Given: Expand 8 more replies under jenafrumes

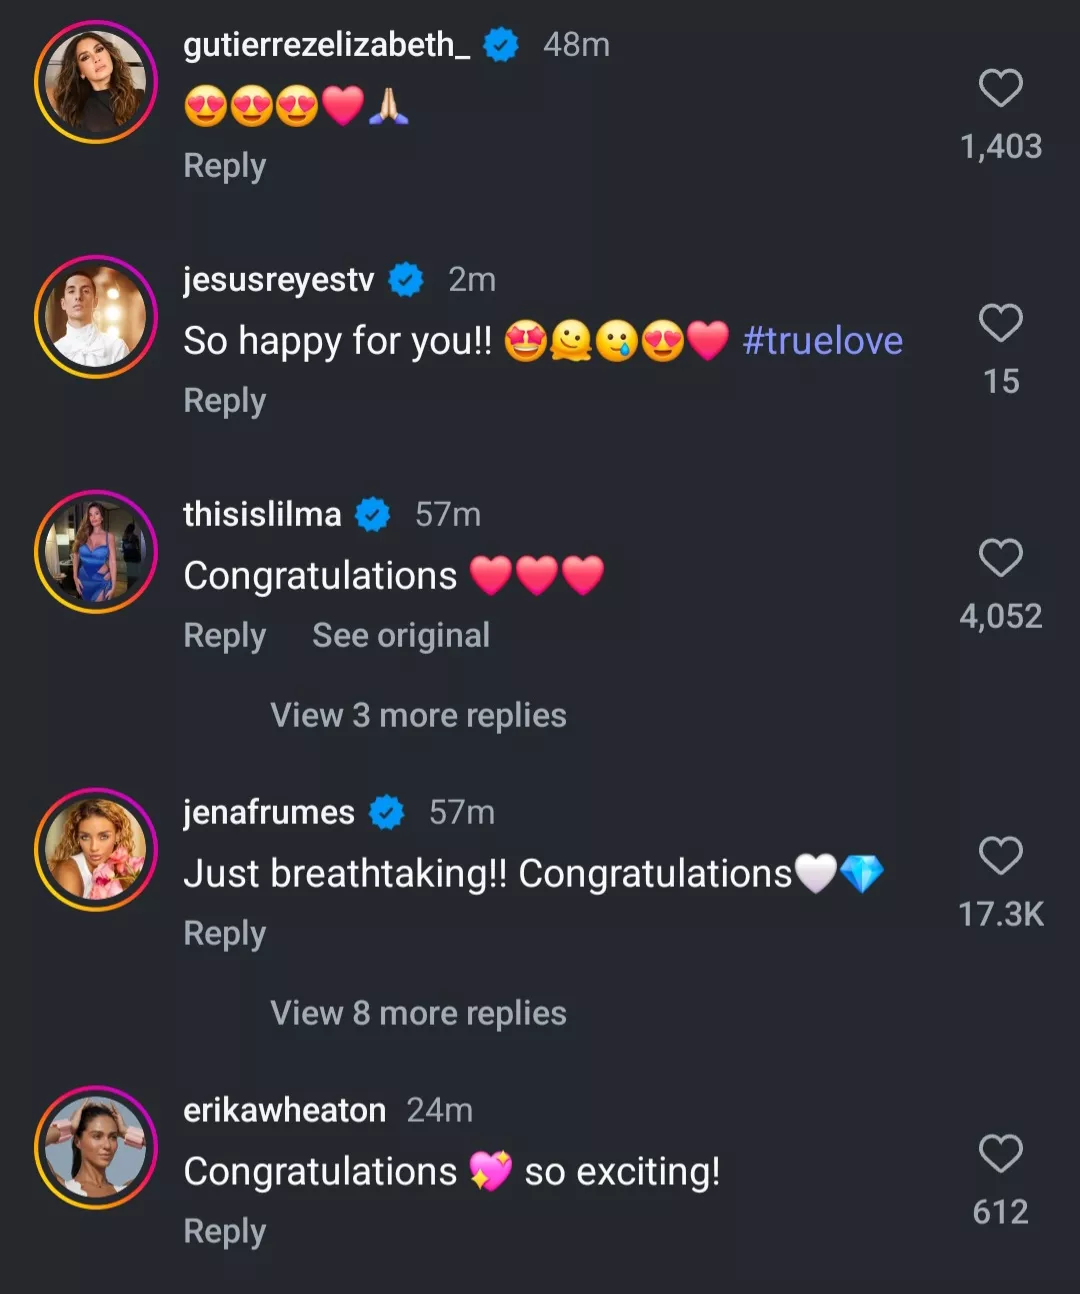Looking at the screenshot, I should click(x=418, y=1014).
